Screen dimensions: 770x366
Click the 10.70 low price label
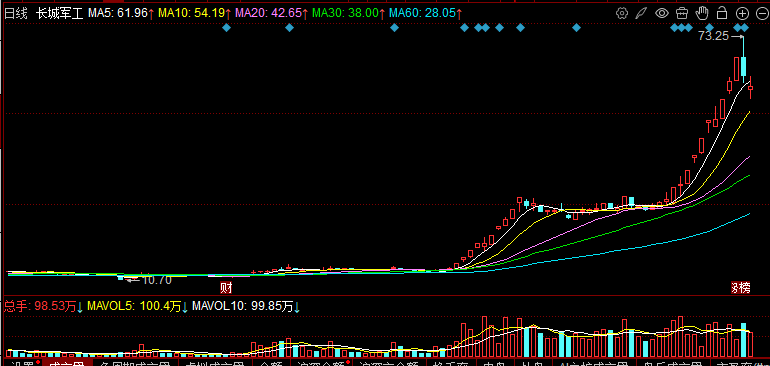(x=156, y=281)
